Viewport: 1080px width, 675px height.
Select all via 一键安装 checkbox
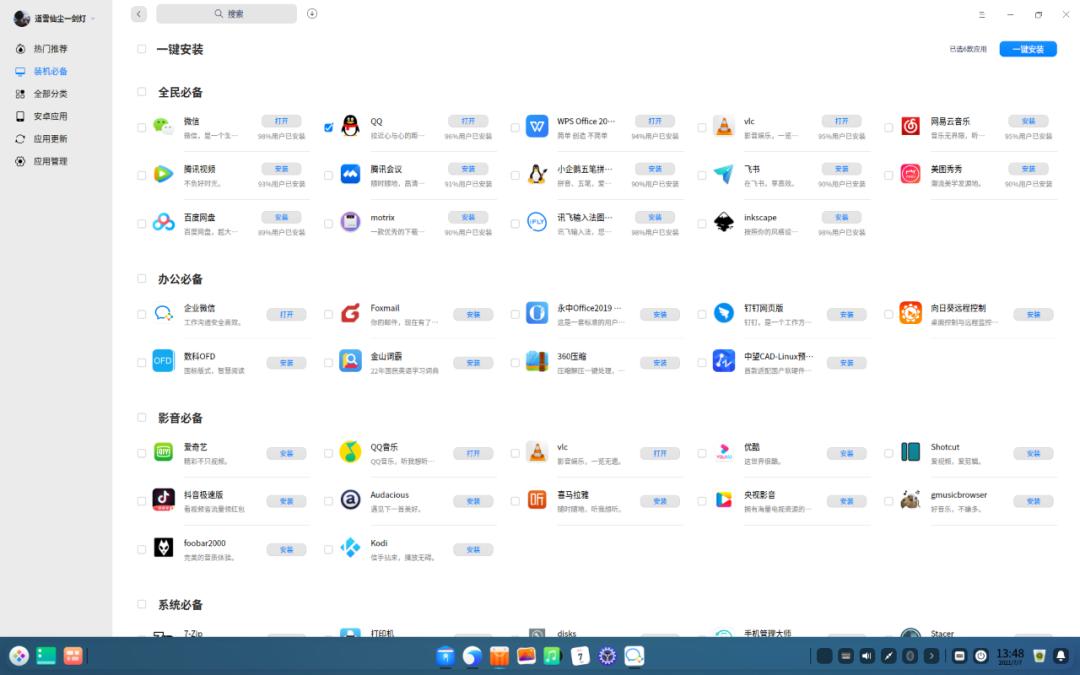coord(141,49)
